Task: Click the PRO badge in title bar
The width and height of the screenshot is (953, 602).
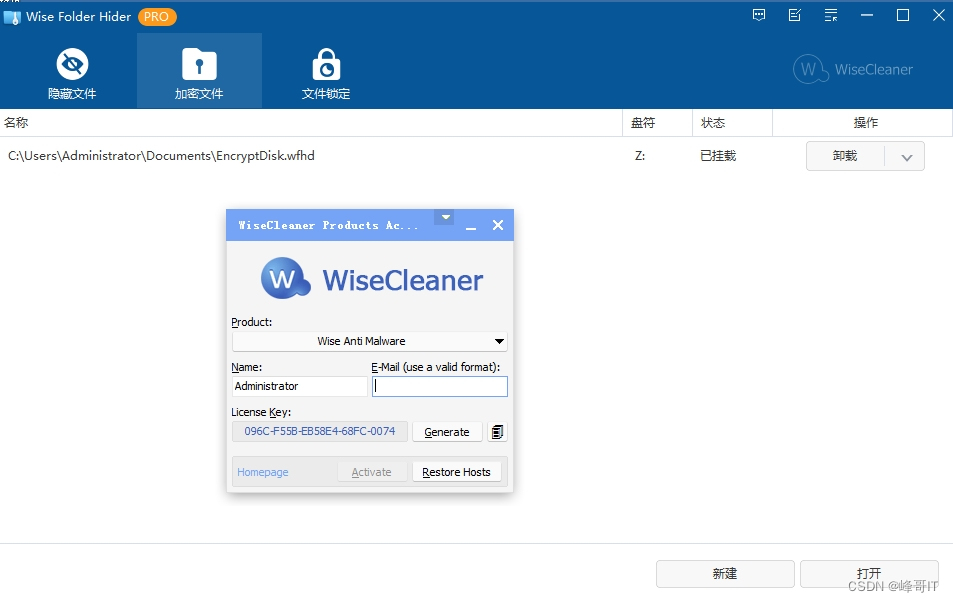Action: tap(157, 16)
